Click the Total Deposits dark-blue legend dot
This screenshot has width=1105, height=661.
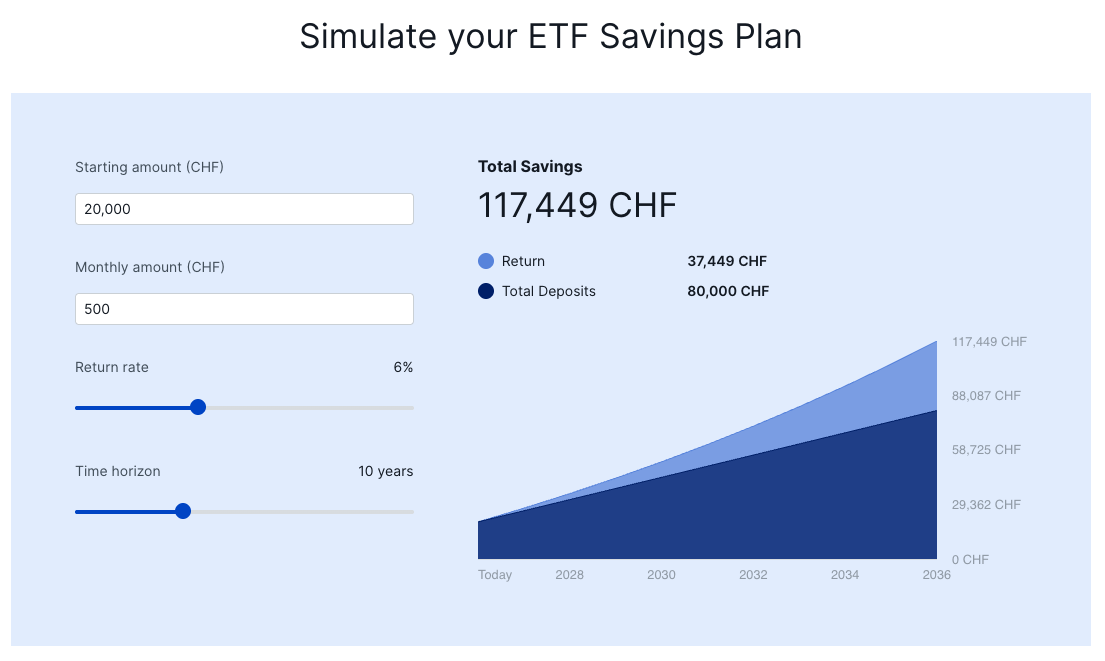486,291
